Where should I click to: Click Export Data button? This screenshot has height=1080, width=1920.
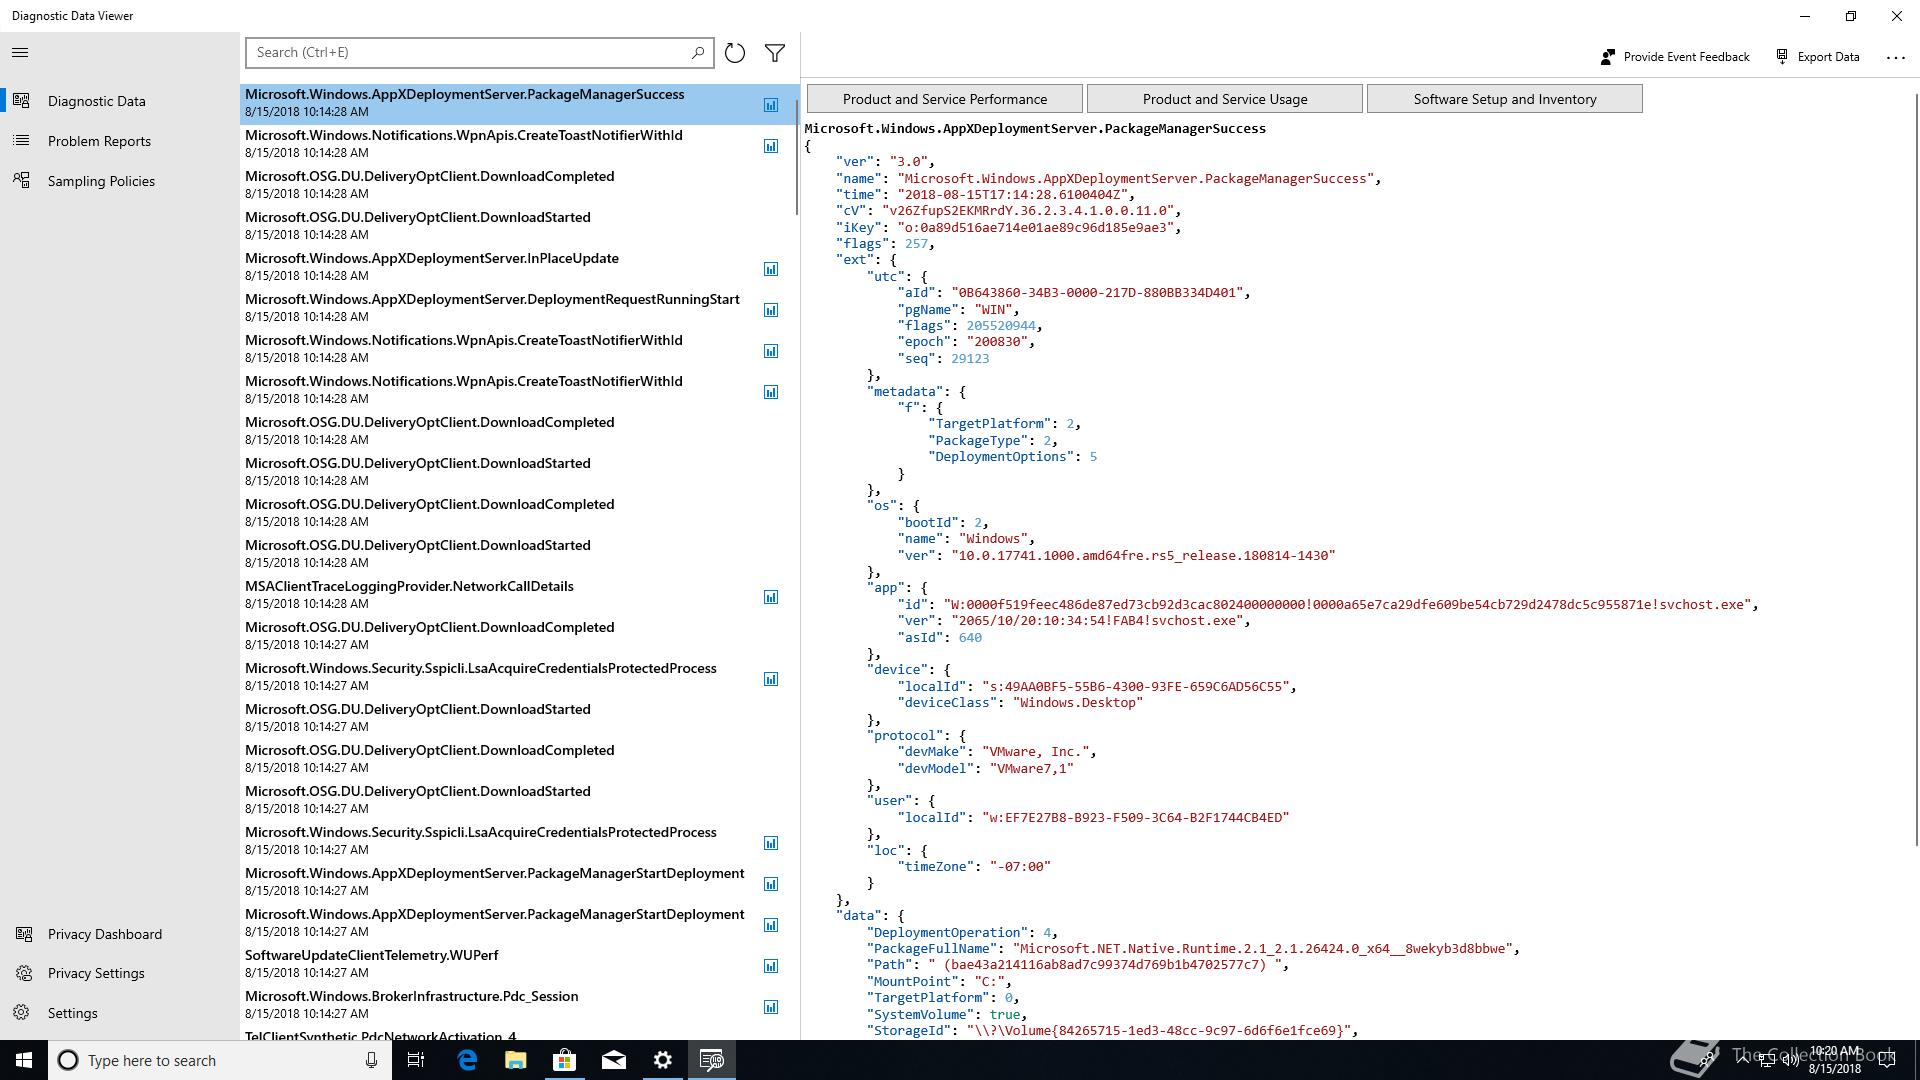tap(1817, 57)
